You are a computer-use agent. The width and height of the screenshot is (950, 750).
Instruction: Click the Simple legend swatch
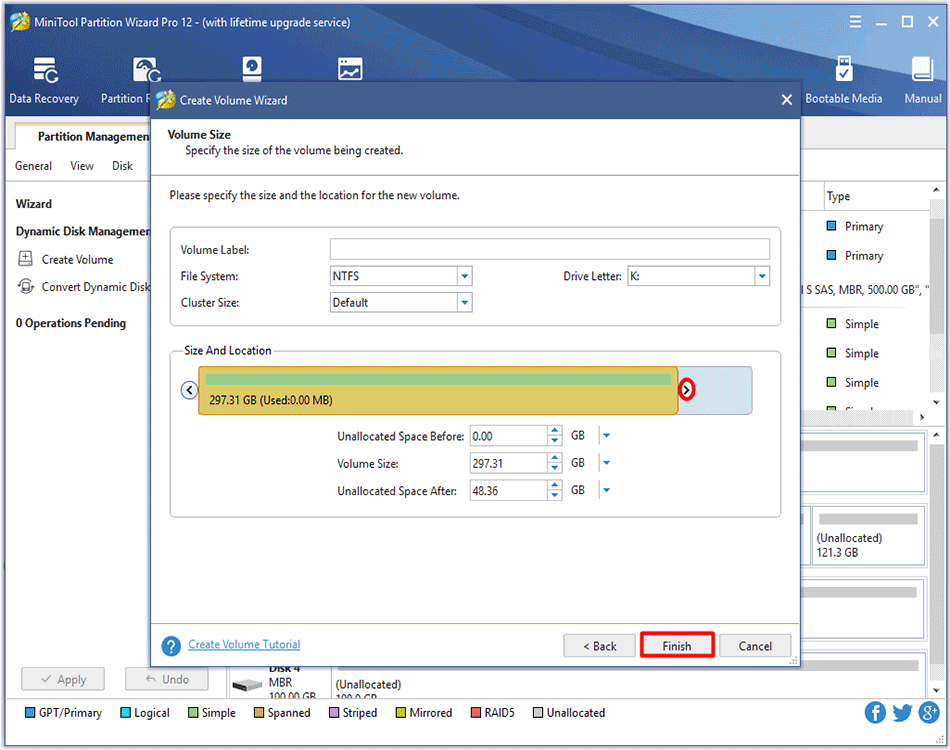(x=193, y=712)
